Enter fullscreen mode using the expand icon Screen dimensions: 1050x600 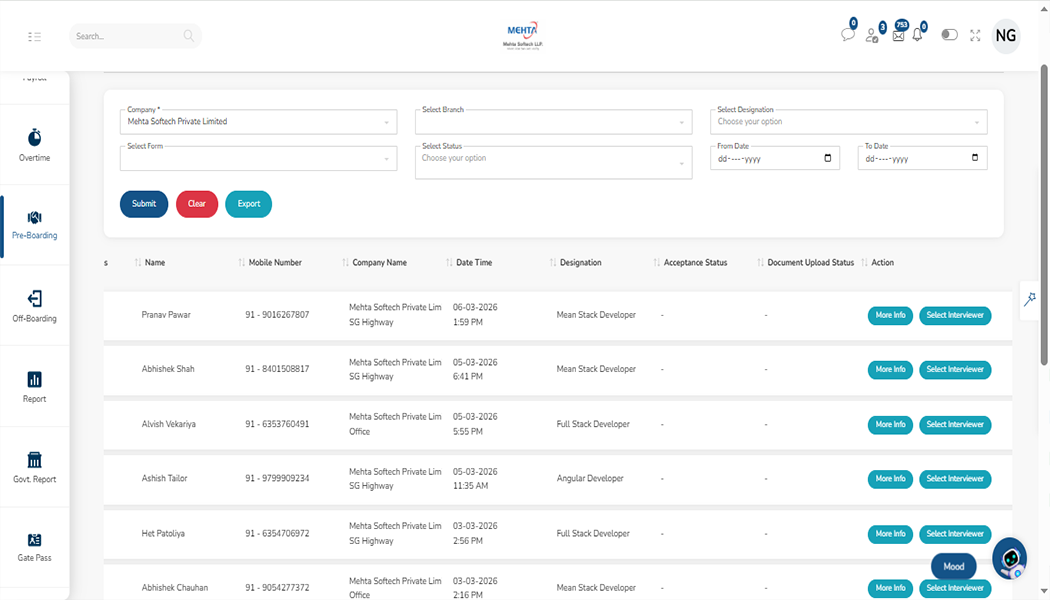click(x=975, y=36)
